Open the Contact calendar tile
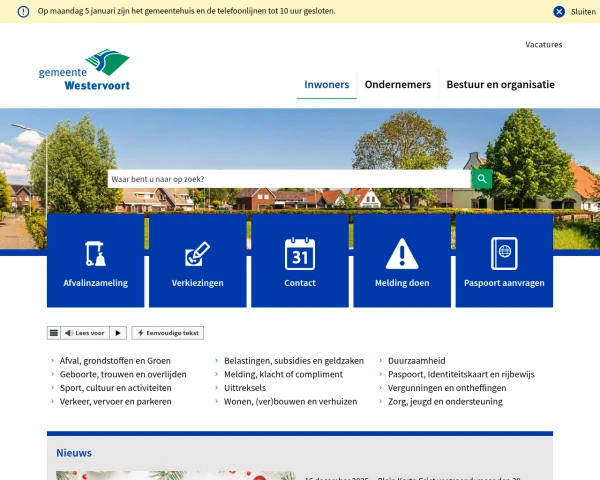The image size is (600, 480). (x=300, y=261)
